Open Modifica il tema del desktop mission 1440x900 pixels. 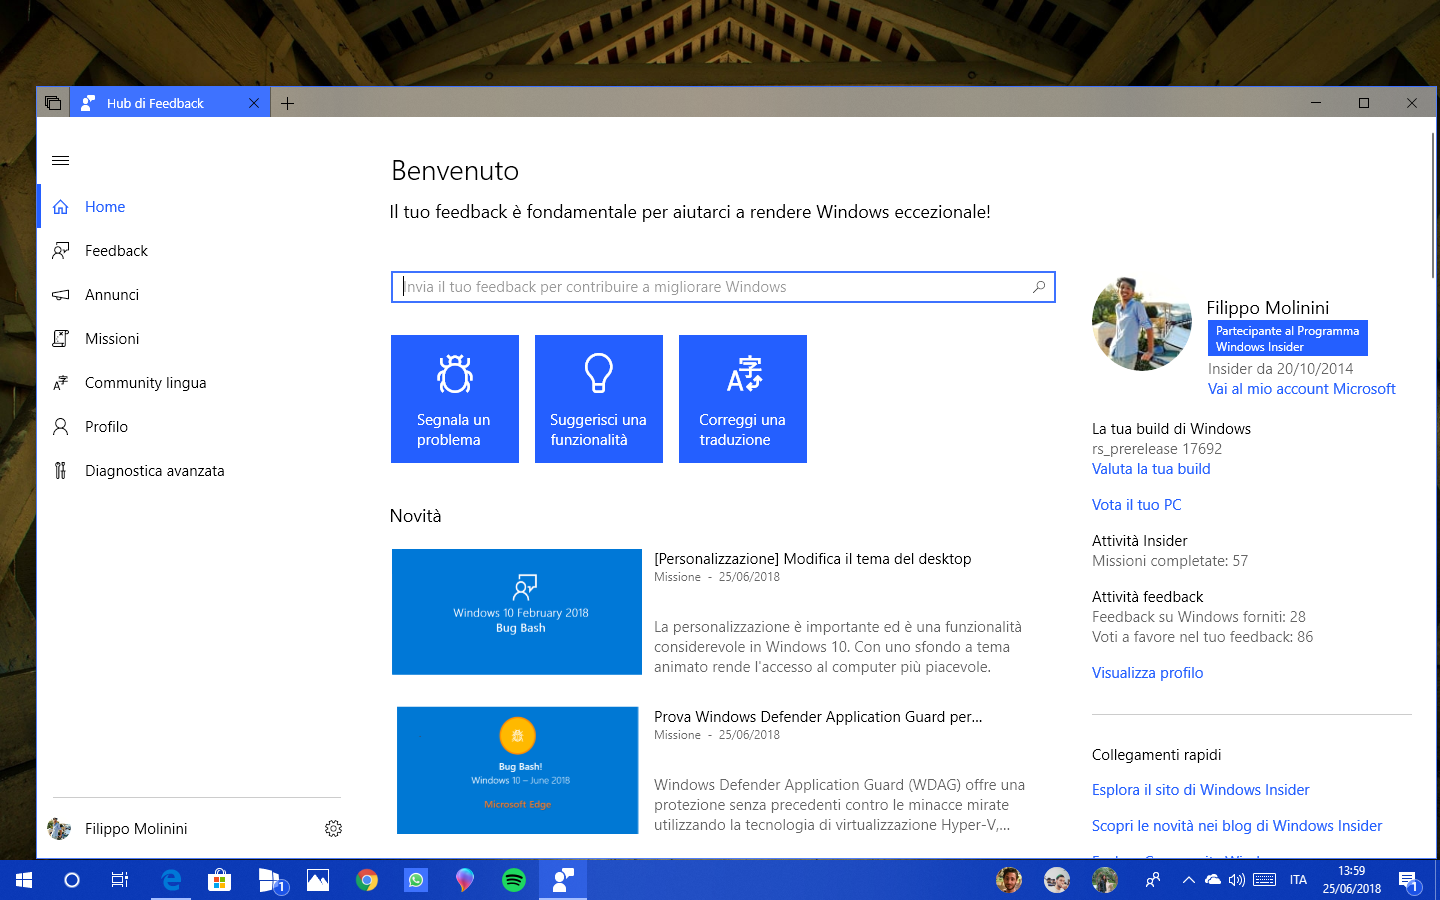[x=812, y=559]
